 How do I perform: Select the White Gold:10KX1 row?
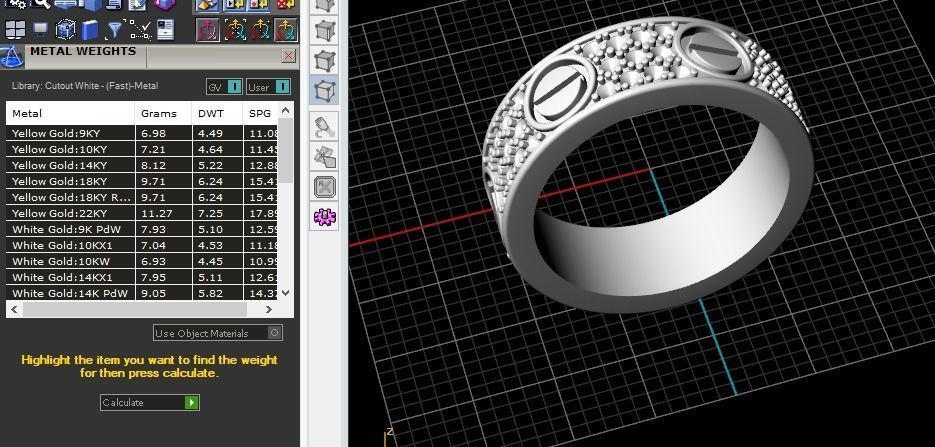click(142, 246)
